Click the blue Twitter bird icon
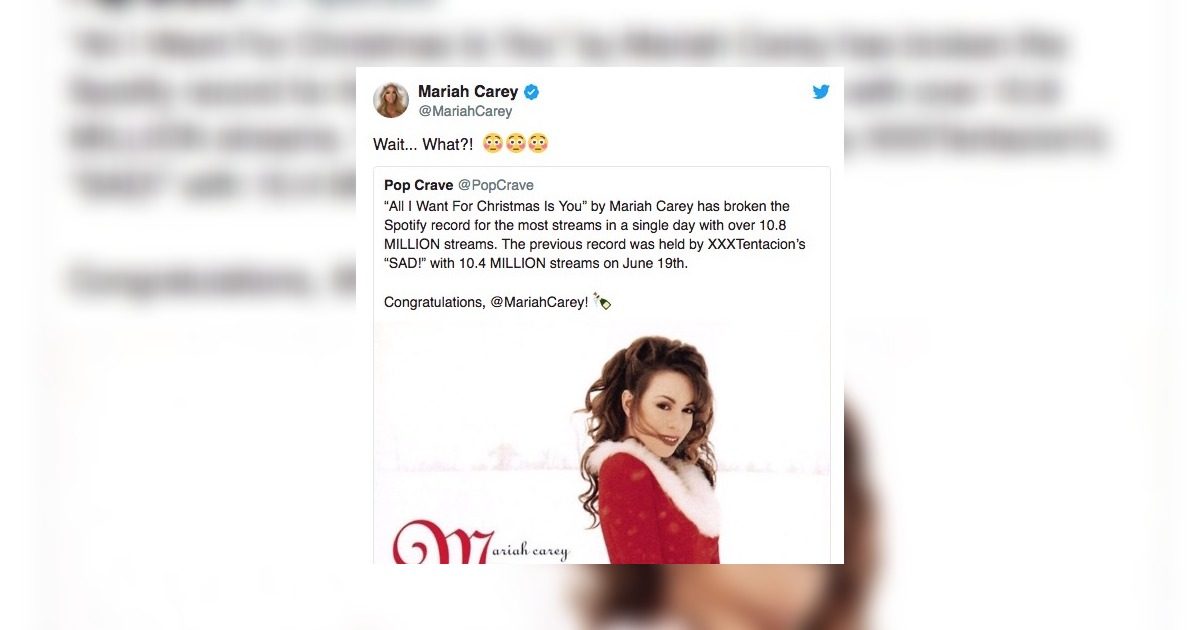Image resolution: width=1200 pixels, height=630 pixels. pyautogui.click(x=821, y=92)
